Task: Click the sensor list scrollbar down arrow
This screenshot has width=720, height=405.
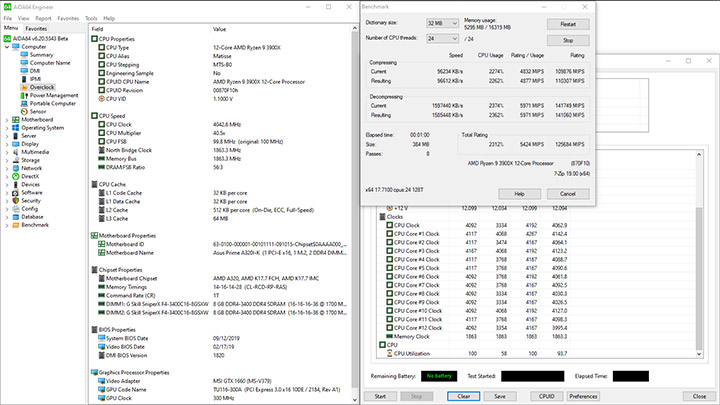Action: [x=699, y=354]
